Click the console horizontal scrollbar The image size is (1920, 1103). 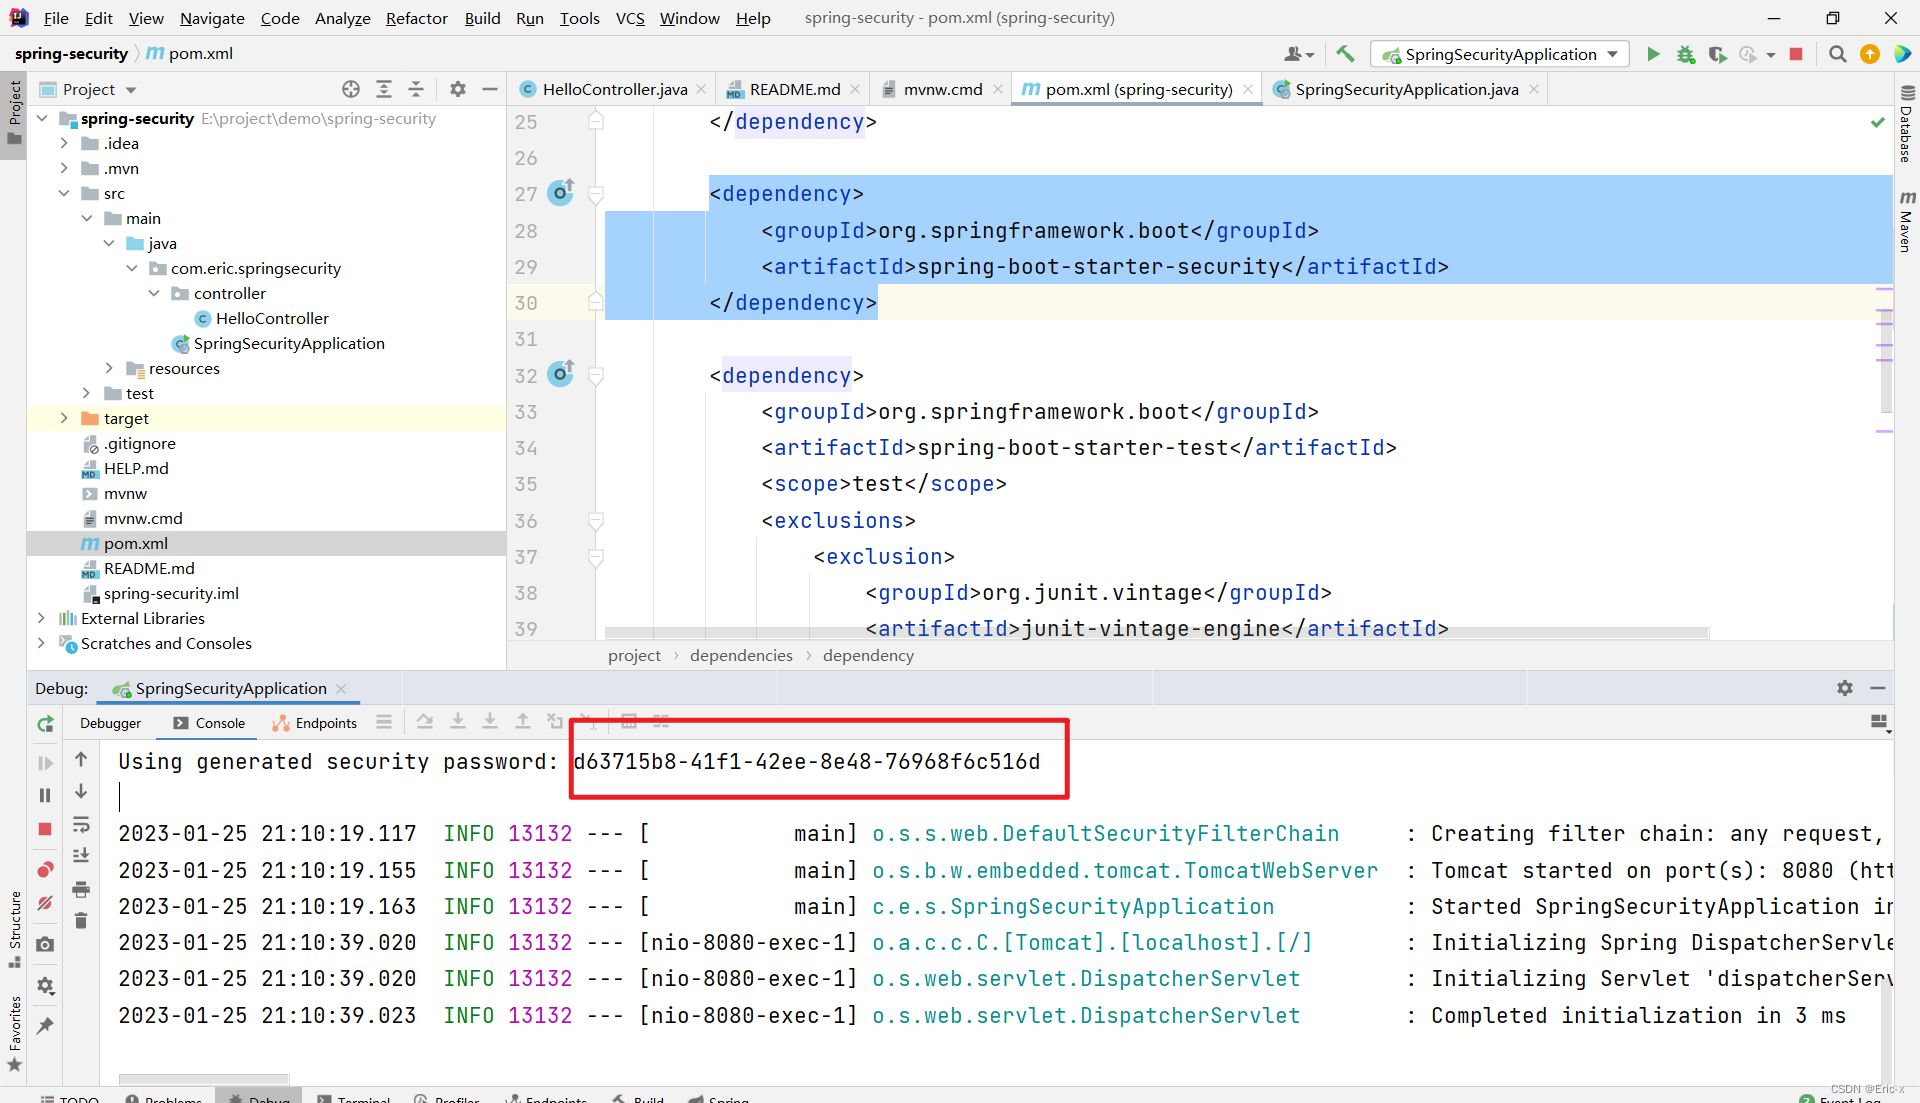[204, 1079]
